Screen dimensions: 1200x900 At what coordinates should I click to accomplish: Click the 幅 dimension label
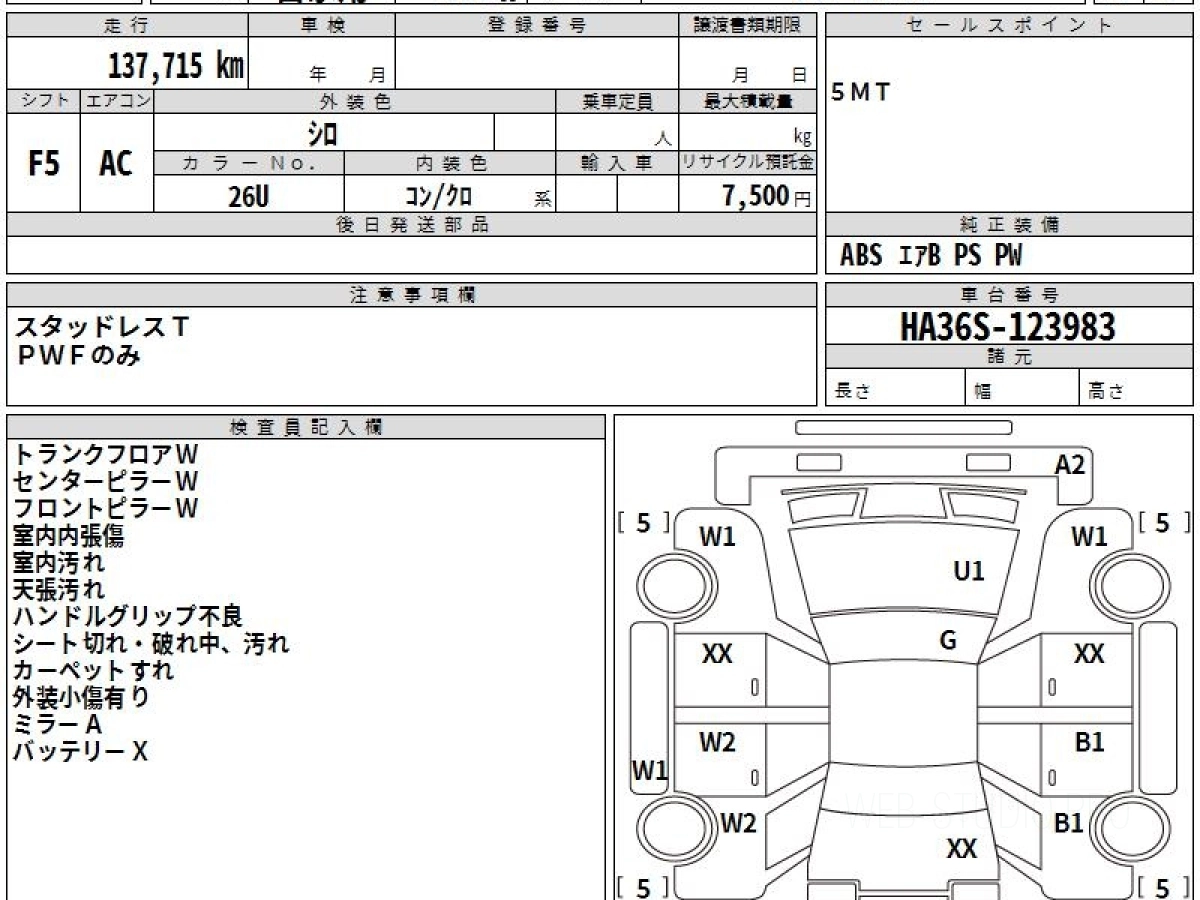pyautogui.click(x=982, y=392)
